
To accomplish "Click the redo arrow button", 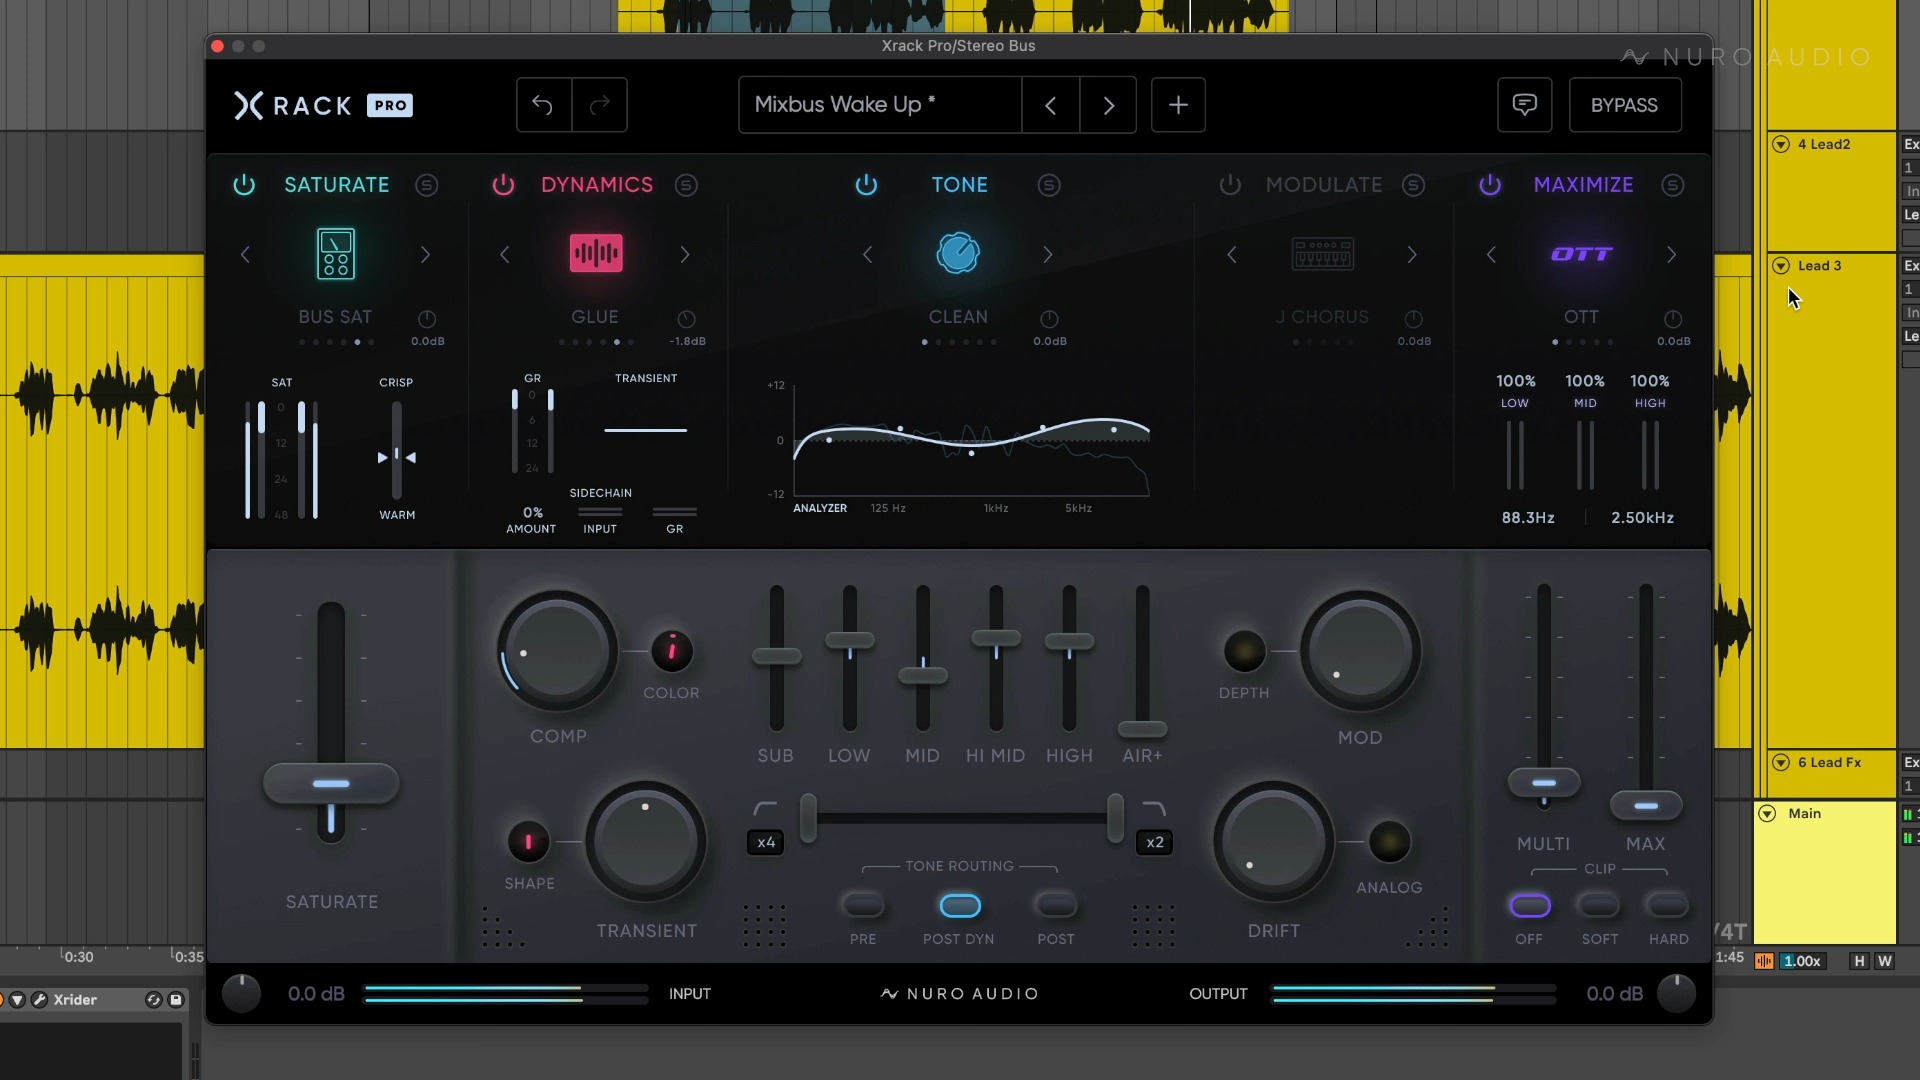I will coord(600,105).
